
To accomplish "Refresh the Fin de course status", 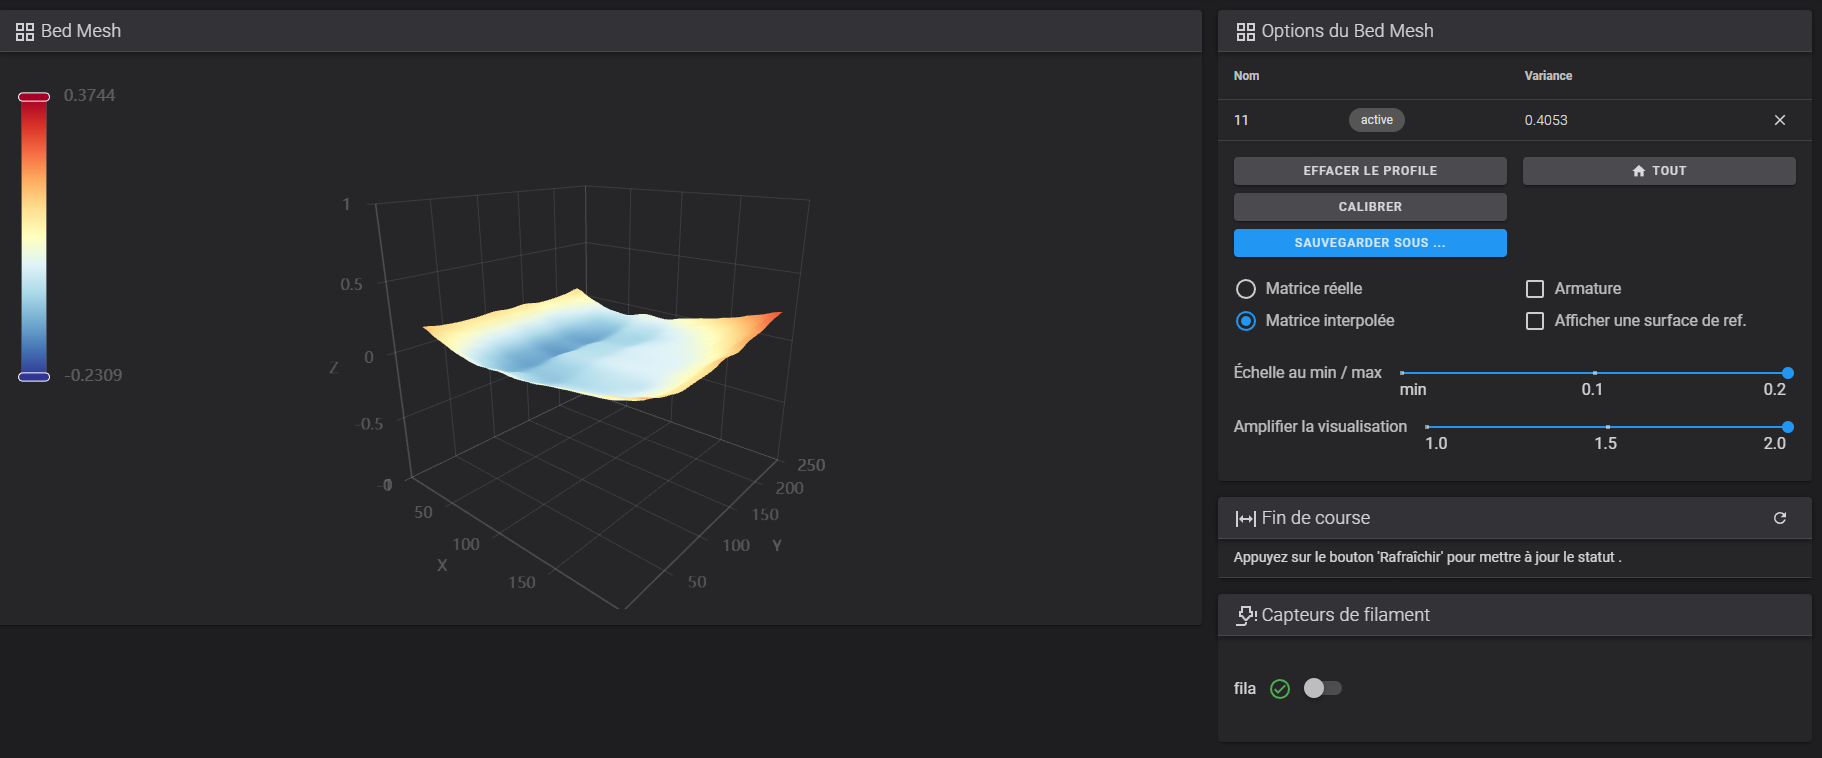I will click(1780, 518).
